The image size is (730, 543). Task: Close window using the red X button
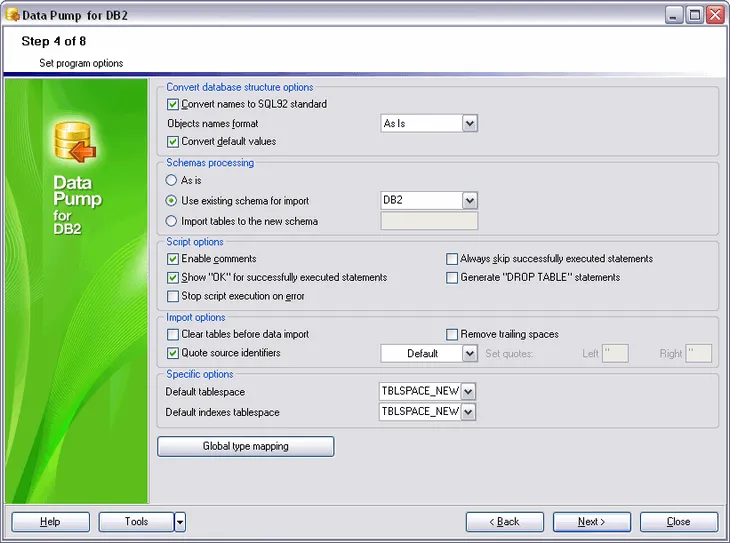[715, 15]
